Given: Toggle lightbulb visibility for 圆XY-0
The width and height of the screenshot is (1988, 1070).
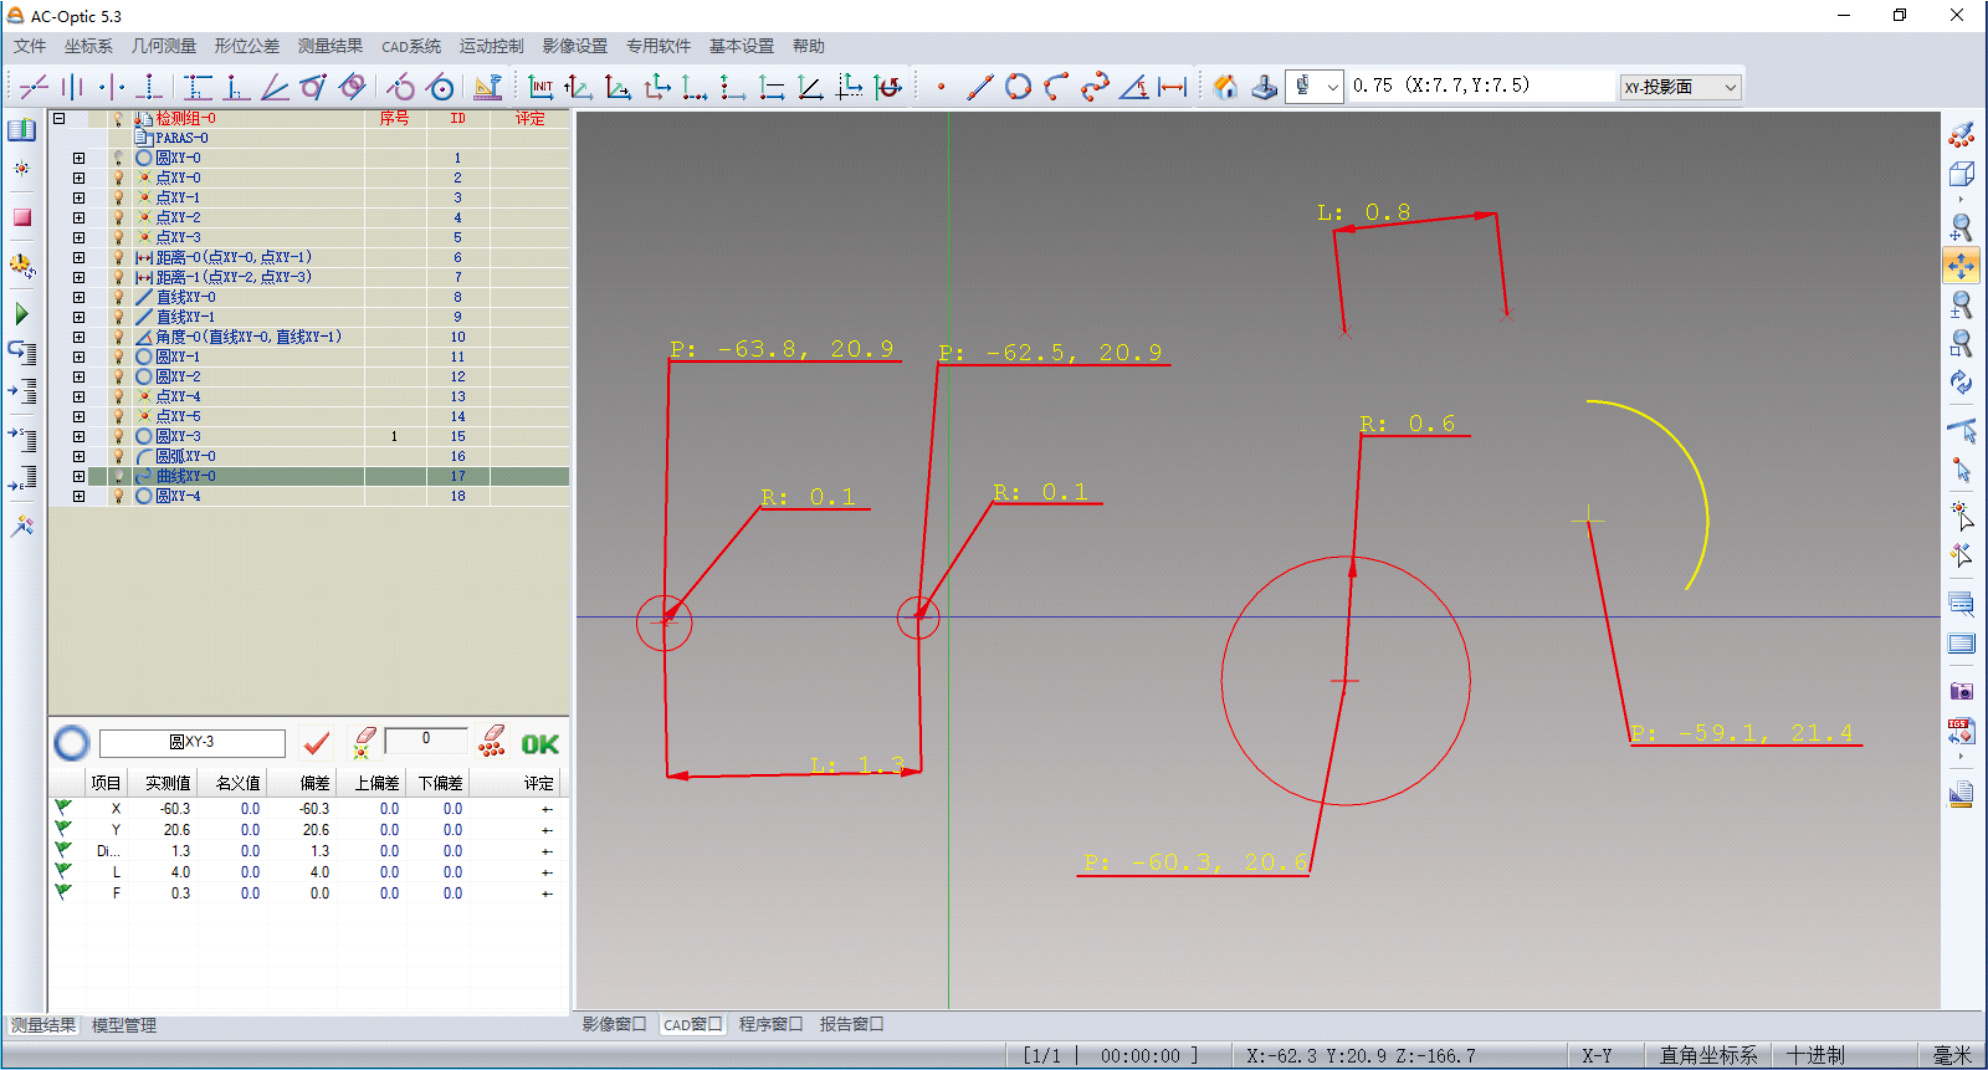Looking at the screenshot, I should coord(118,158).
